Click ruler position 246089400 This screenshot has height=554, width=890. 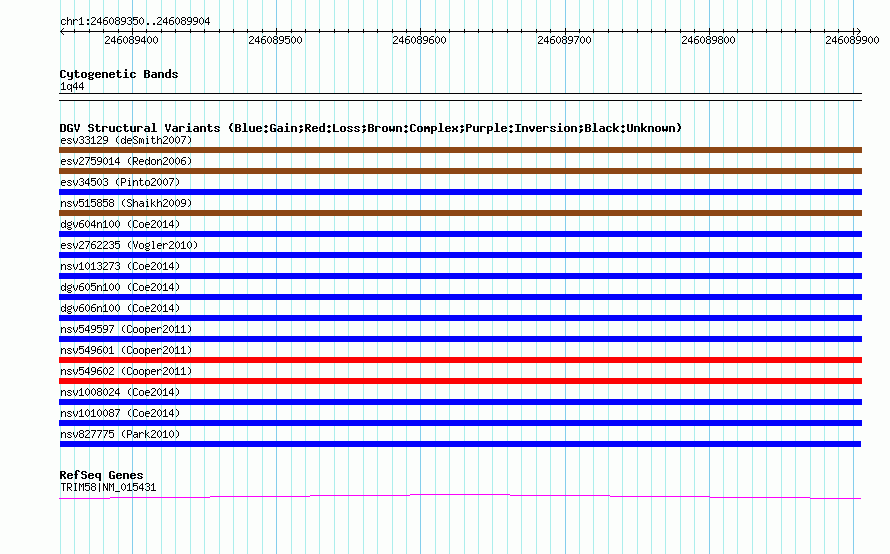132,40
